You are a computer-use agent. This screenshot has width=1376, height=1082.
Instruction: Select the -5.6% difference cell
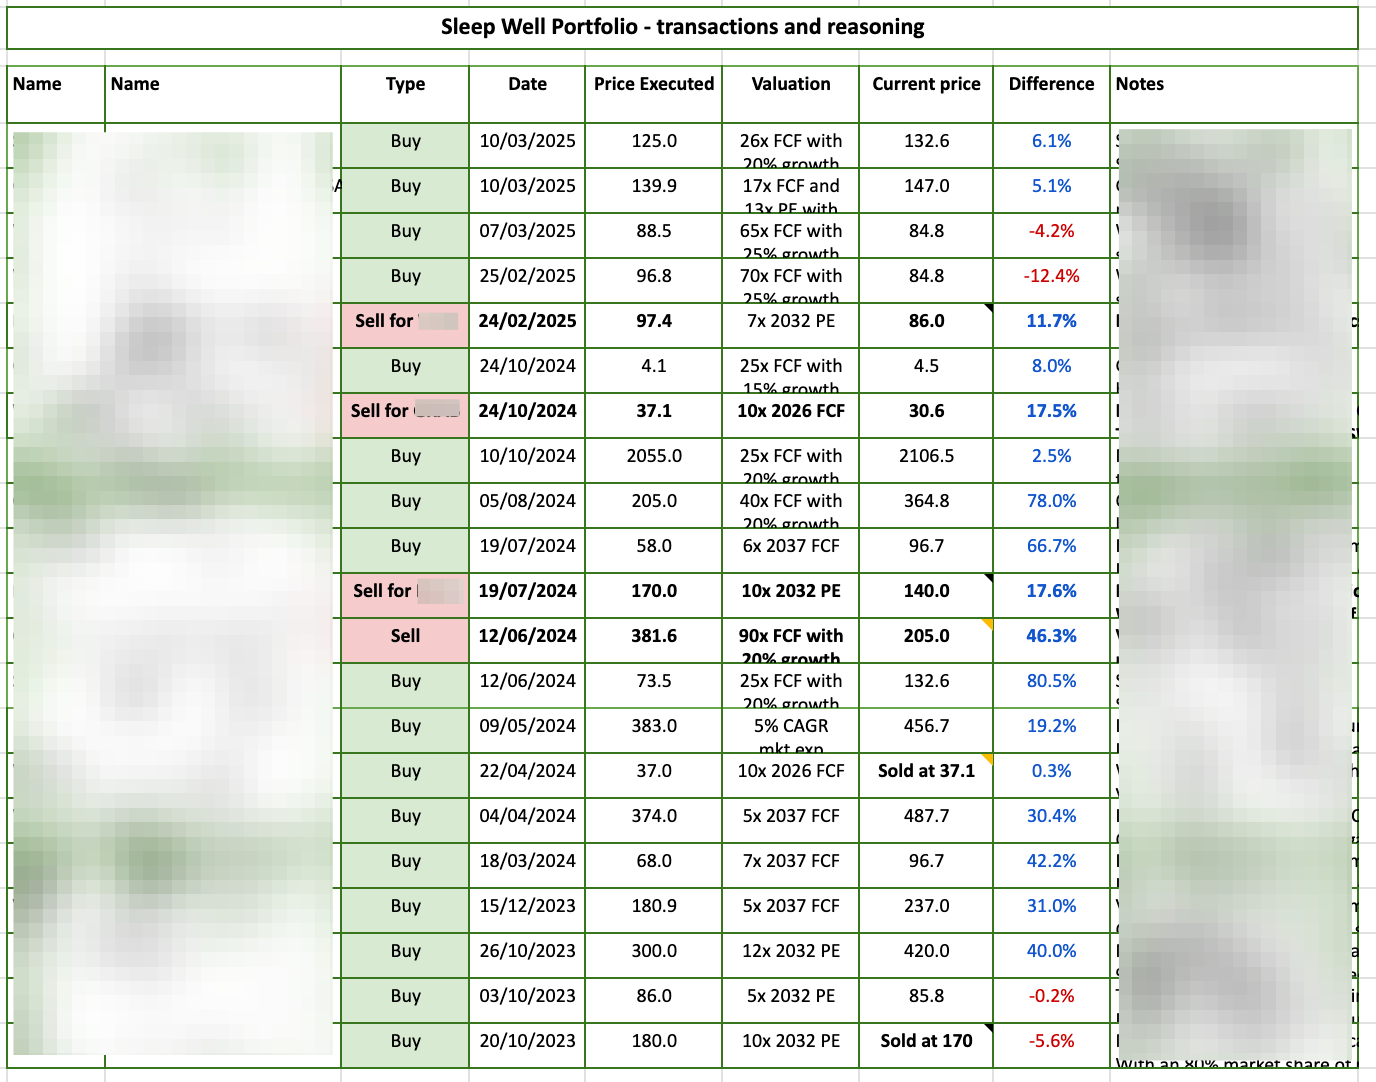[x=1051, y=1046]
